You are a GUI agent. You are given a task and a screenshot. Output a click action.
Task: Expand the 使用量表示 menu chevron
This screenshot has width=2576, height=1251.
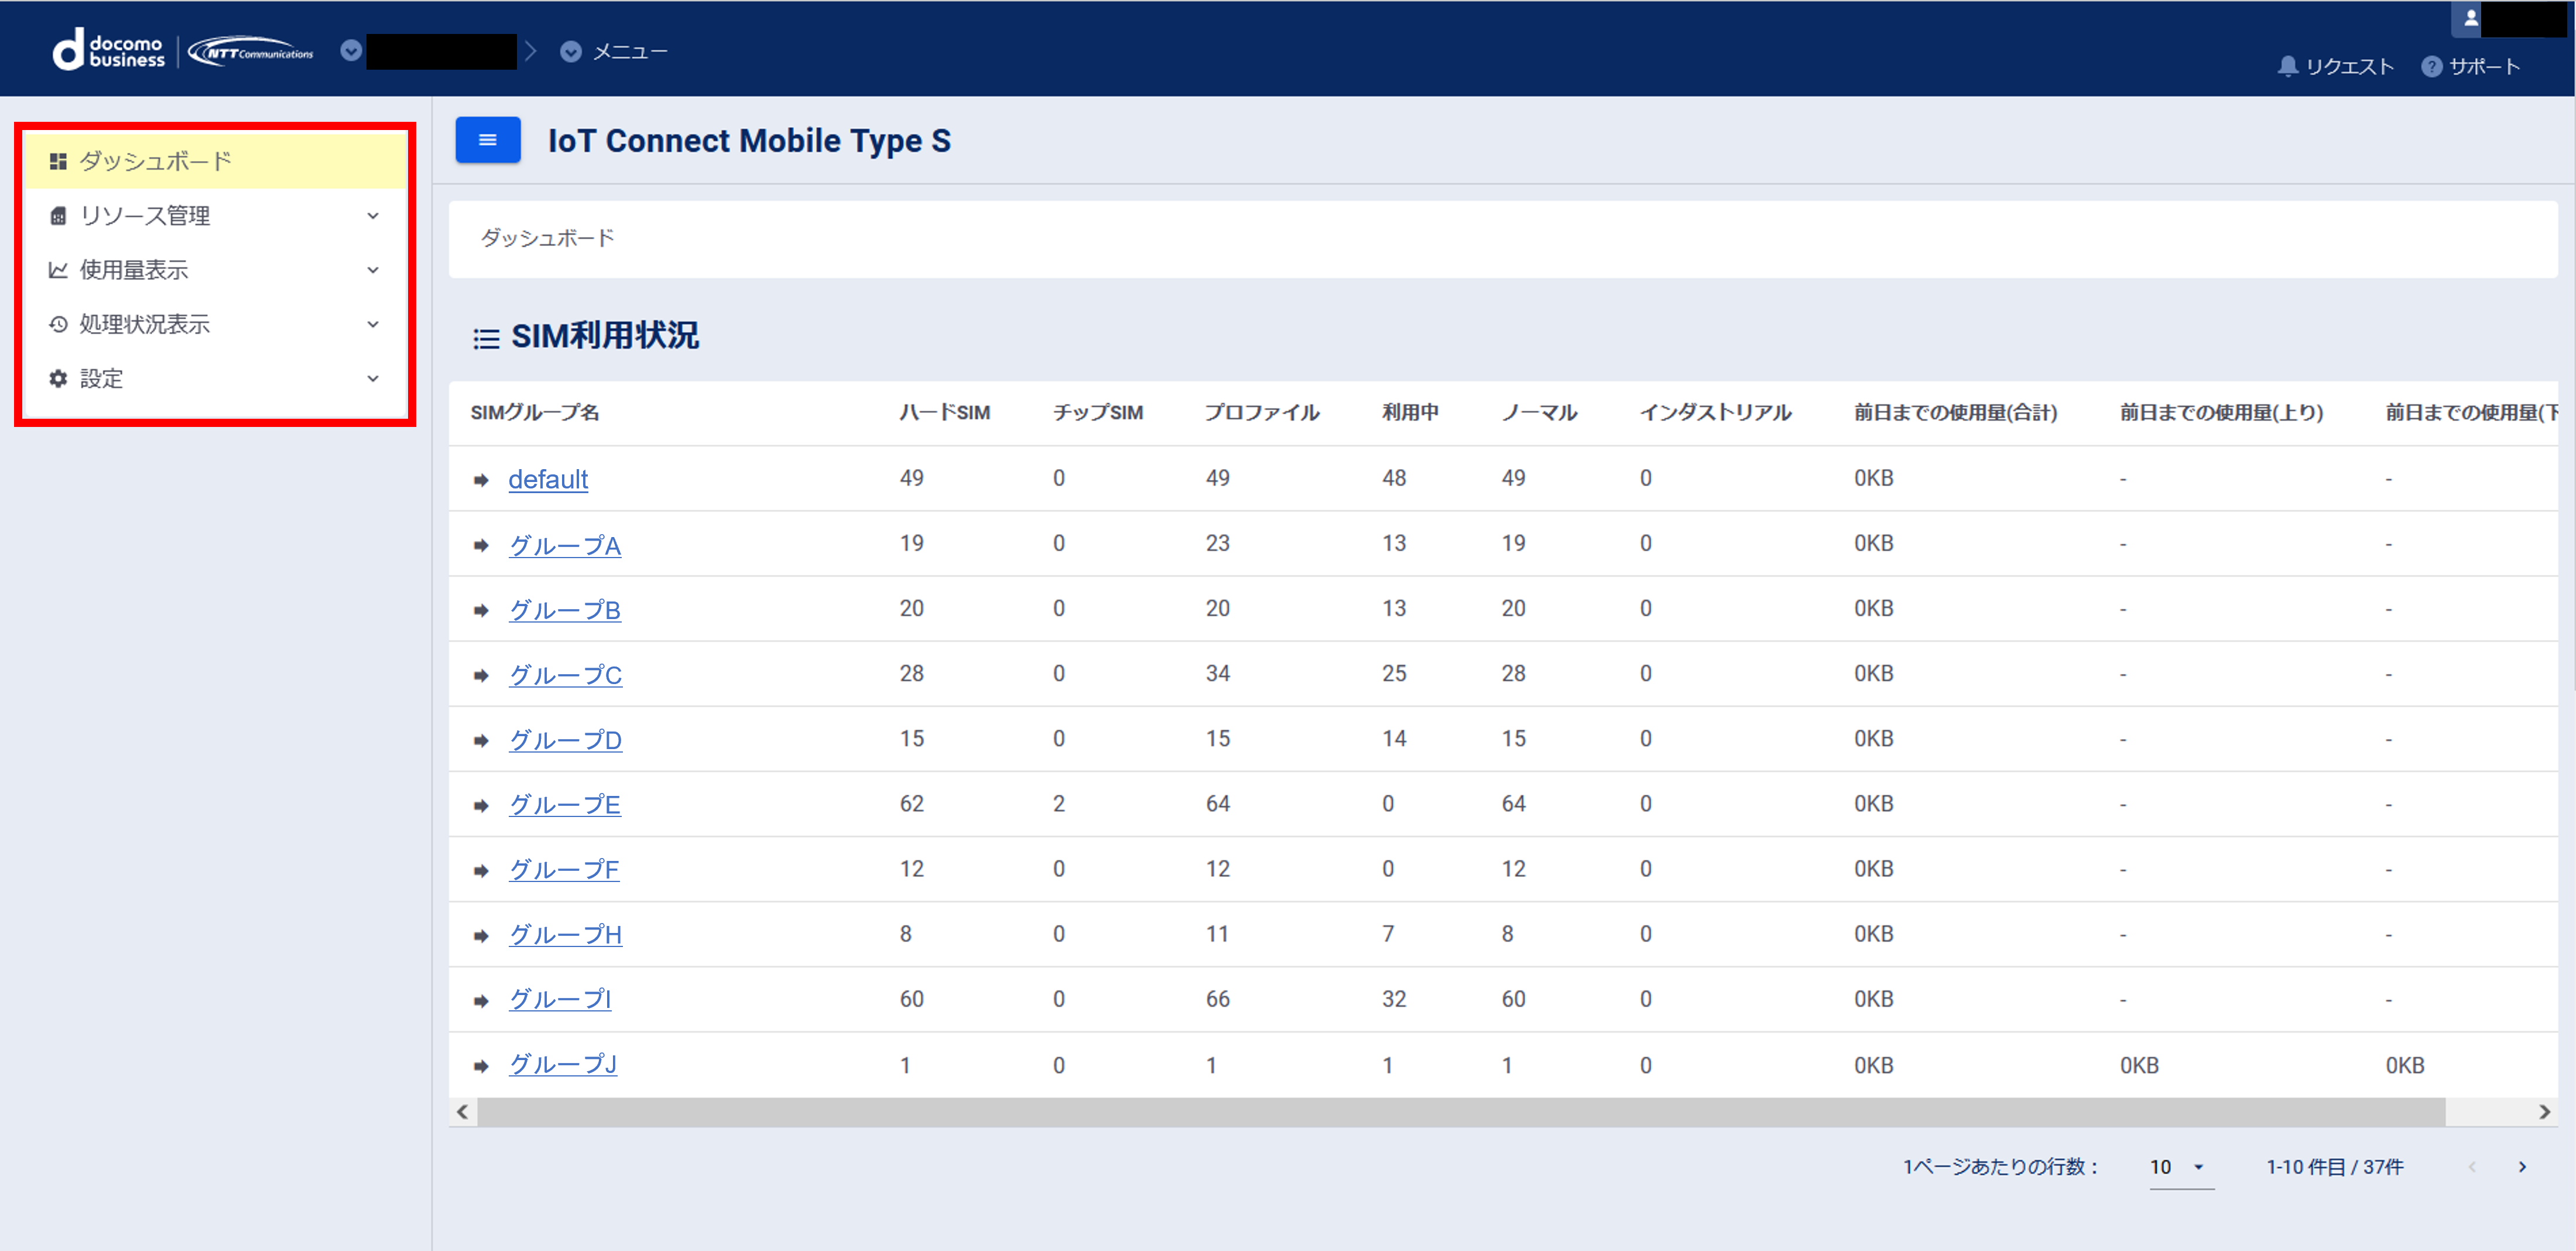(373, 270)
